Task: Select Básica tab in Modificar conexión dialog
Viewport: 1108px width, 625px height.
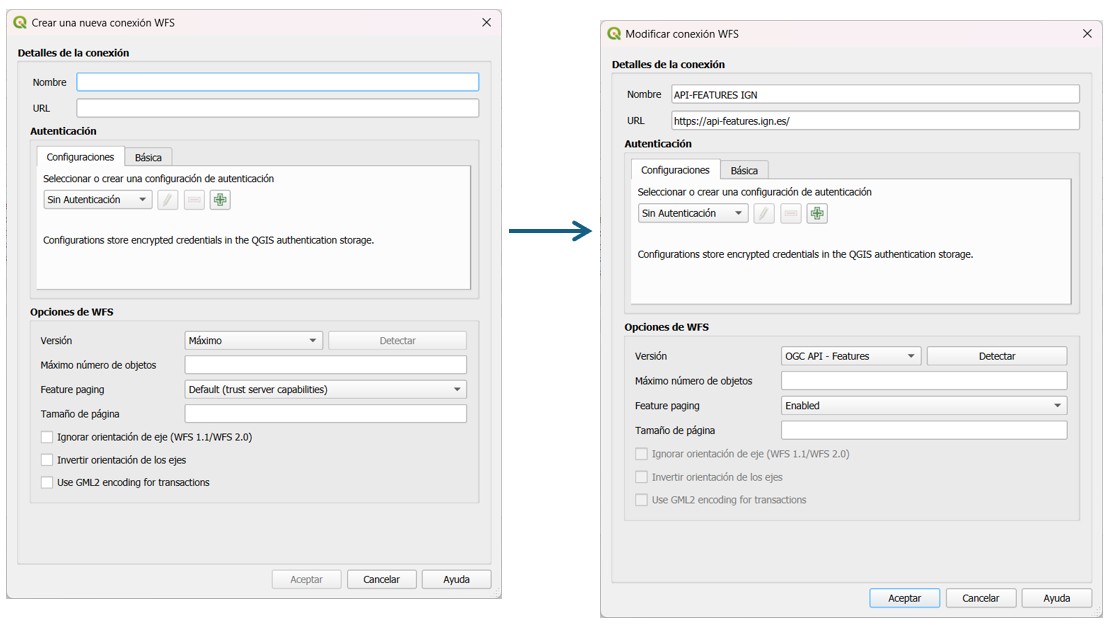Action: click(x=744, y=170)
